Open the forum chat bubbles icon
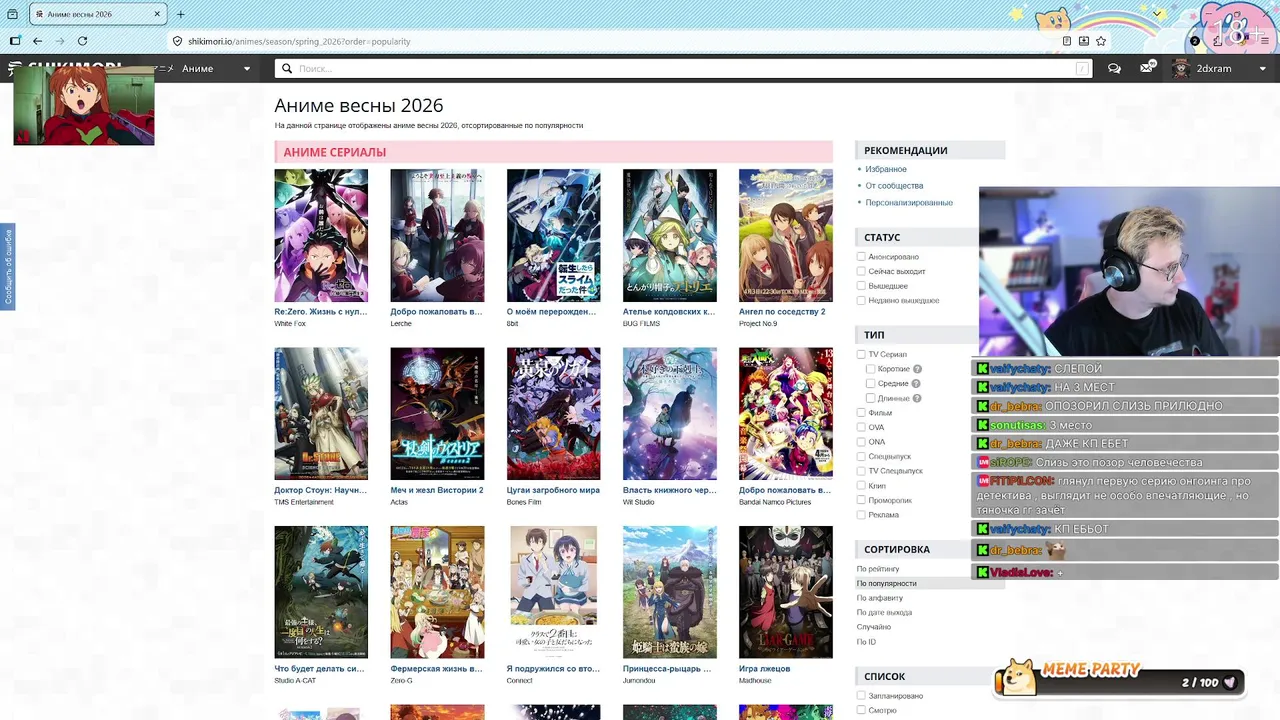Image resolution: width=1280 pixels, height=720 pixels. (x=1114, y=68)
